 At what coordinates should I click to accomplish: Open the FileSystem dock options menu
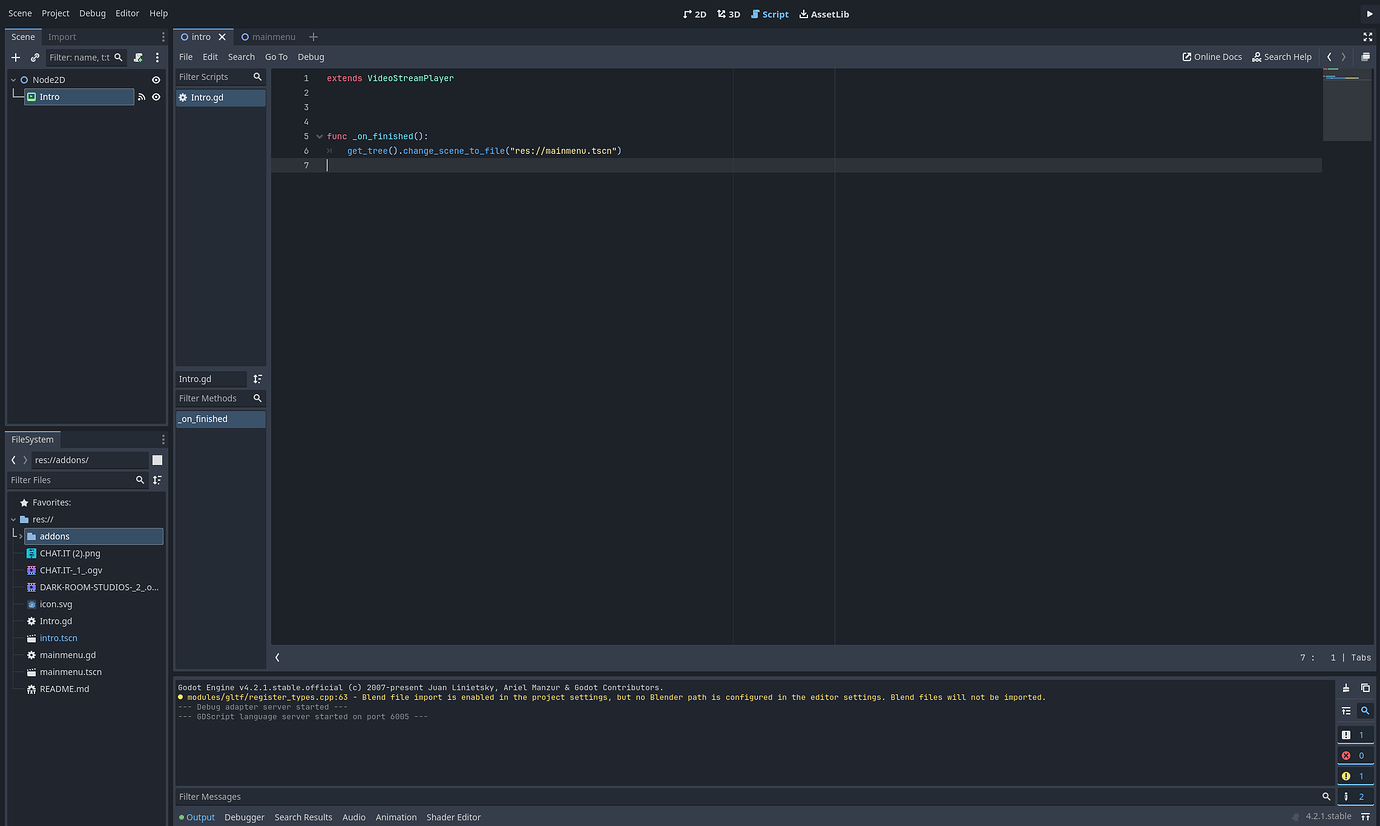[x=163, y=439]
